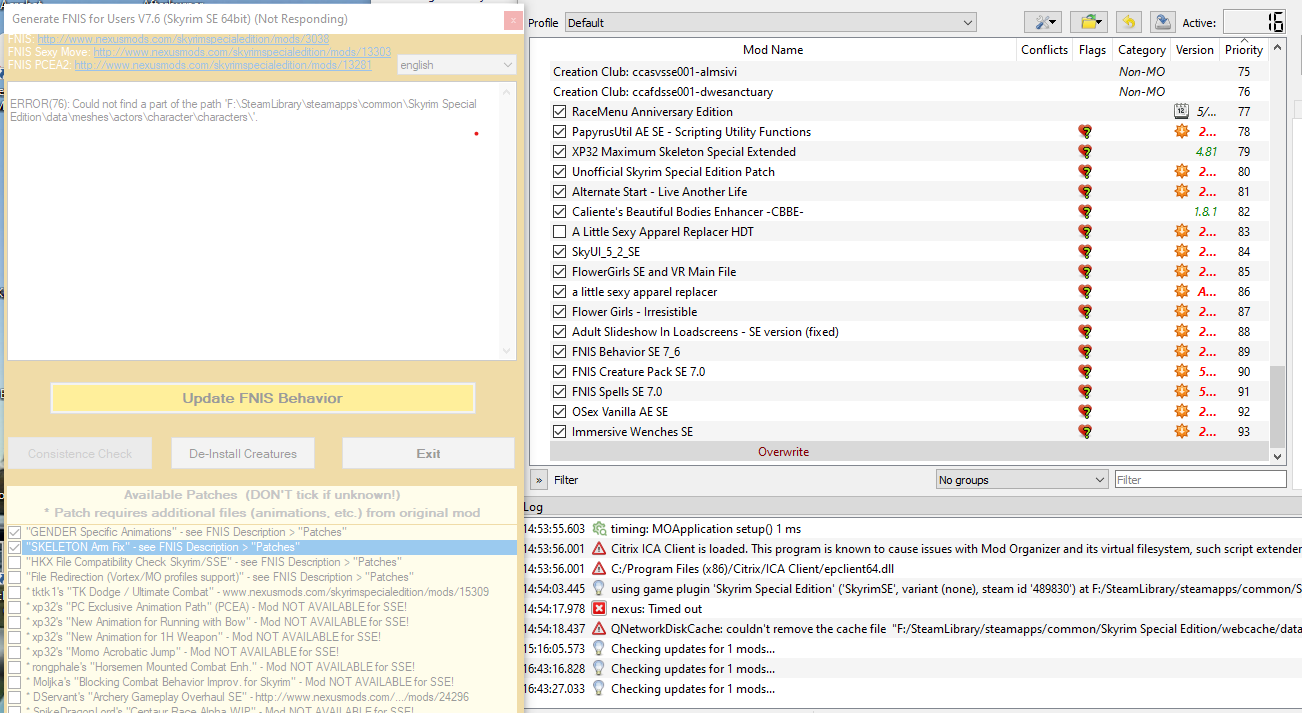Open the tools wrench dropdown in Mod Organizer
Image resolution: width=1302 pixels, height=713 pixels.
point(1043,22)
